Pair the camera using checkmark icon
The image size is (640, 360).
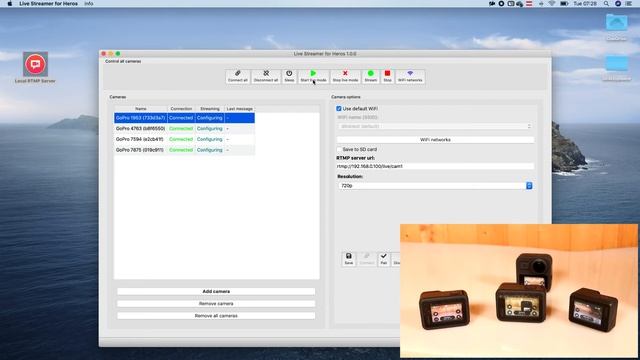point(383,259)
